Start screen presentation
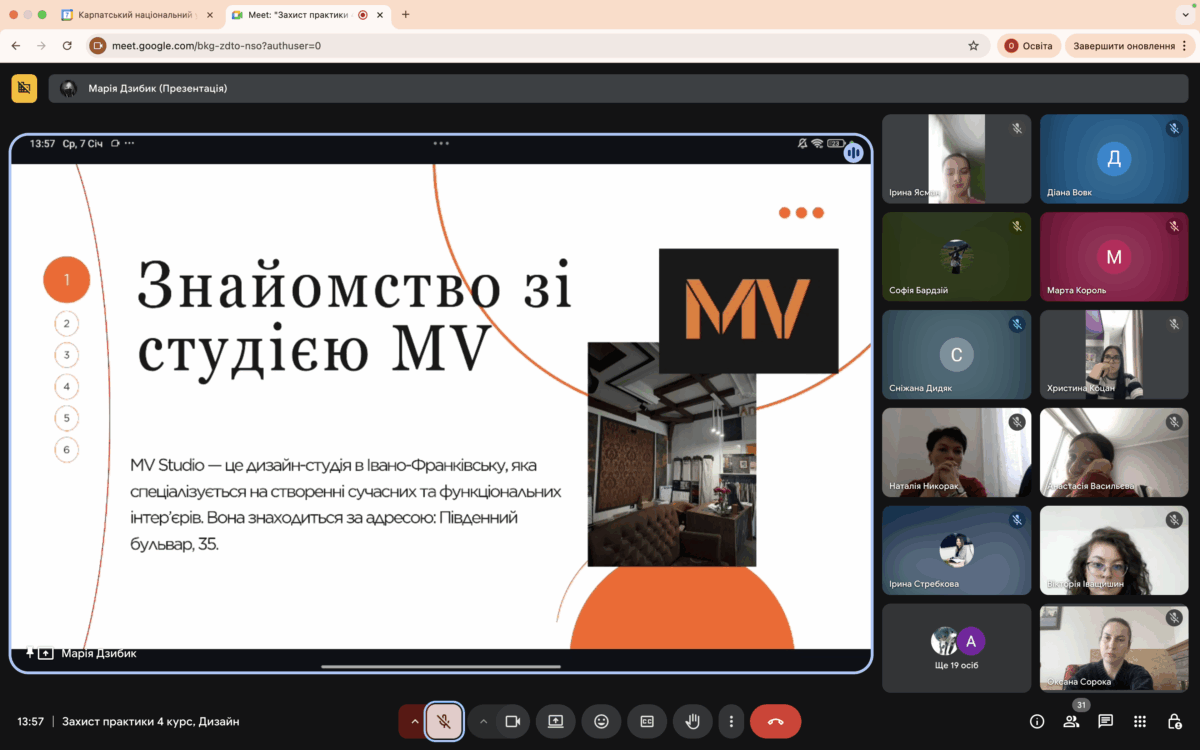This screenshot has height=750, width=1200. [555, 721]
